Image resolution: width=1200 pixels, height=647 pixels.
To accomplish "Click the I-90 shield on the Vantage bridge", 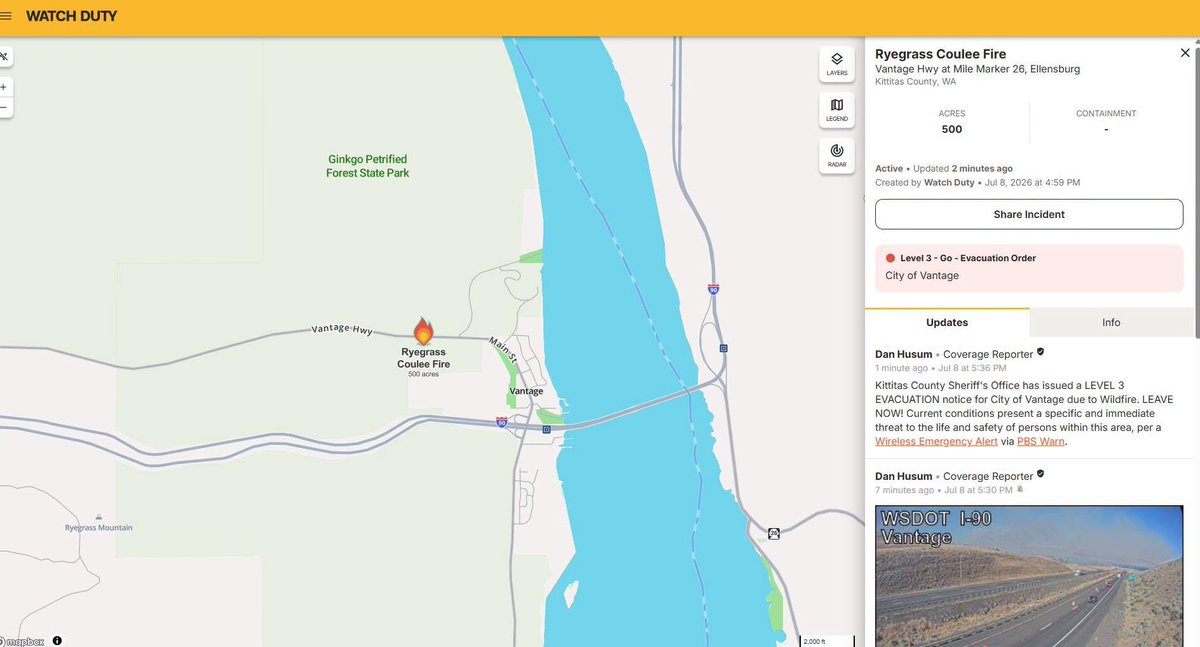I will click(501, 423).
